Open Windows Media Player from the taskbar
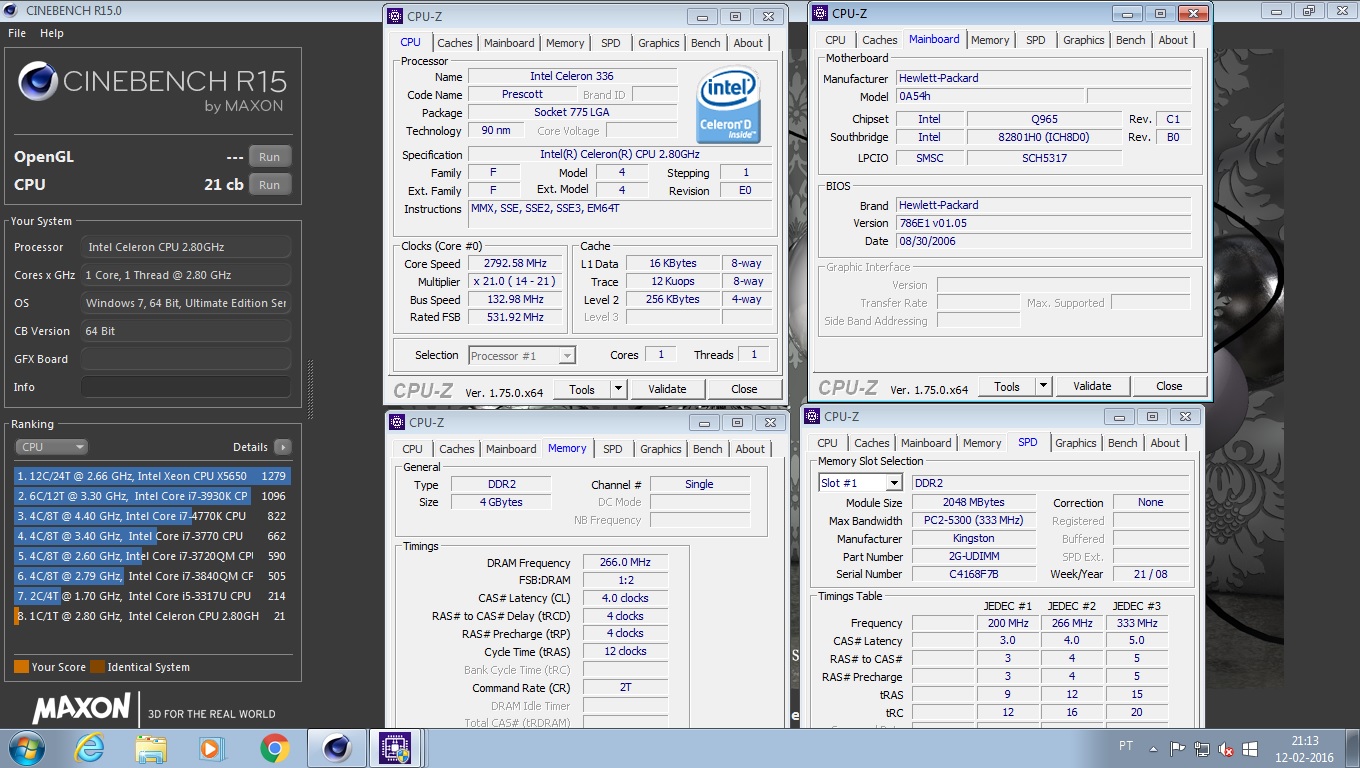This screenshot has height=768, width=1360. (x=212, y=748)
